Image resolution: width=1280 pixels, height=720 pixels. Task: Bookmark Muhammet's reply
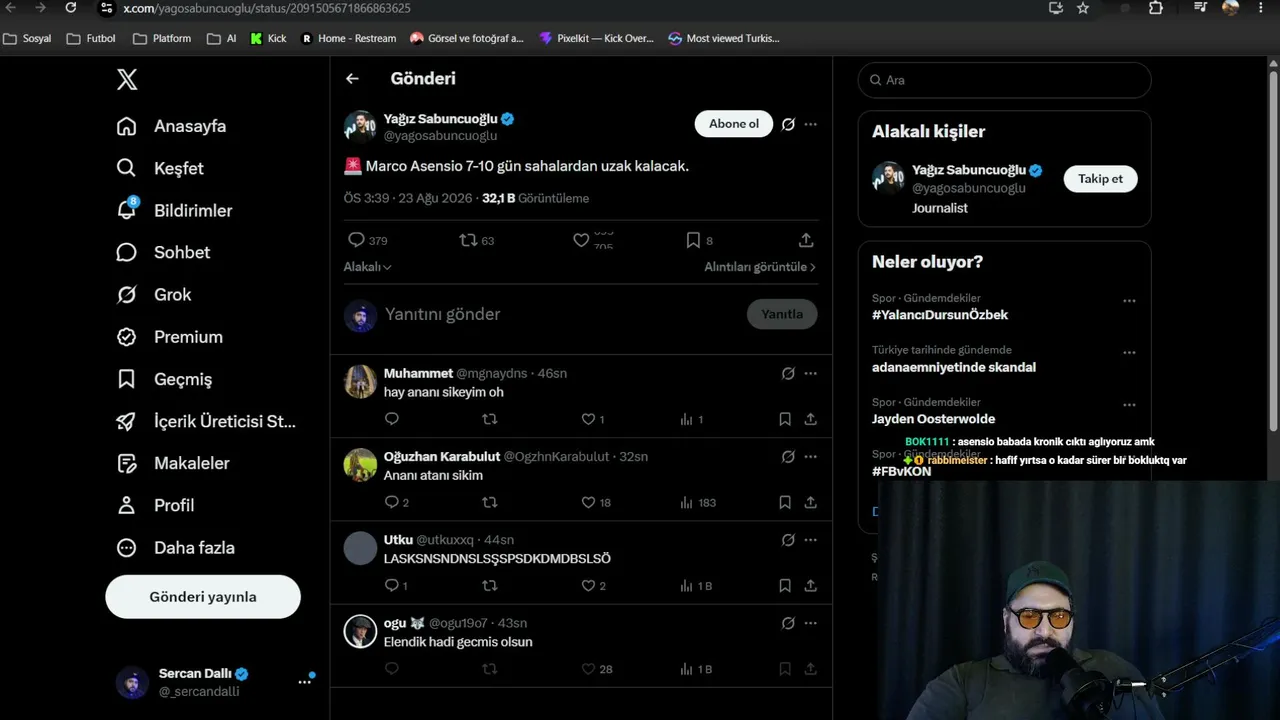tap(785, 419)
